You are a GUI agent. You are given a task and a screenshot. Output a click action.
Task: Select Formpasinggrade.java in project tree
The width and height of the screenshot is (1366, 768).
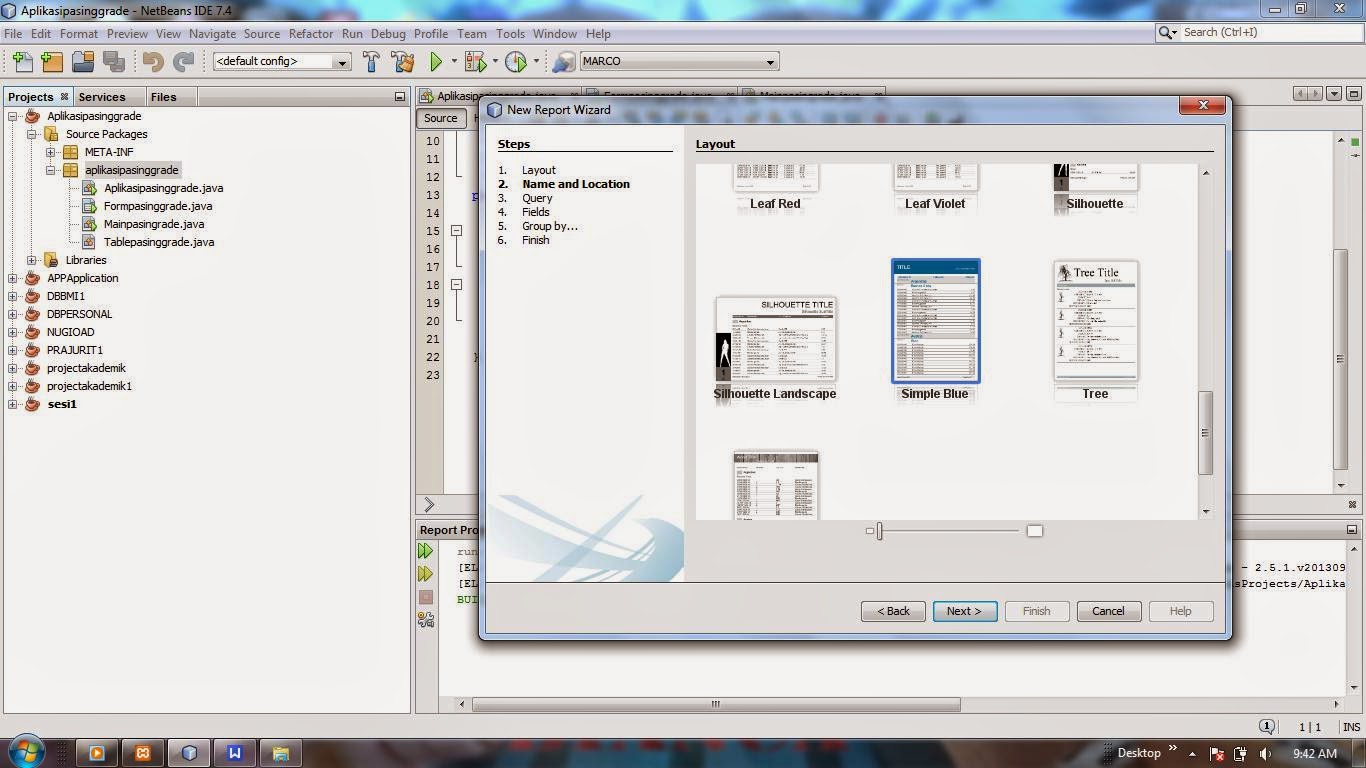coord(158,206)
